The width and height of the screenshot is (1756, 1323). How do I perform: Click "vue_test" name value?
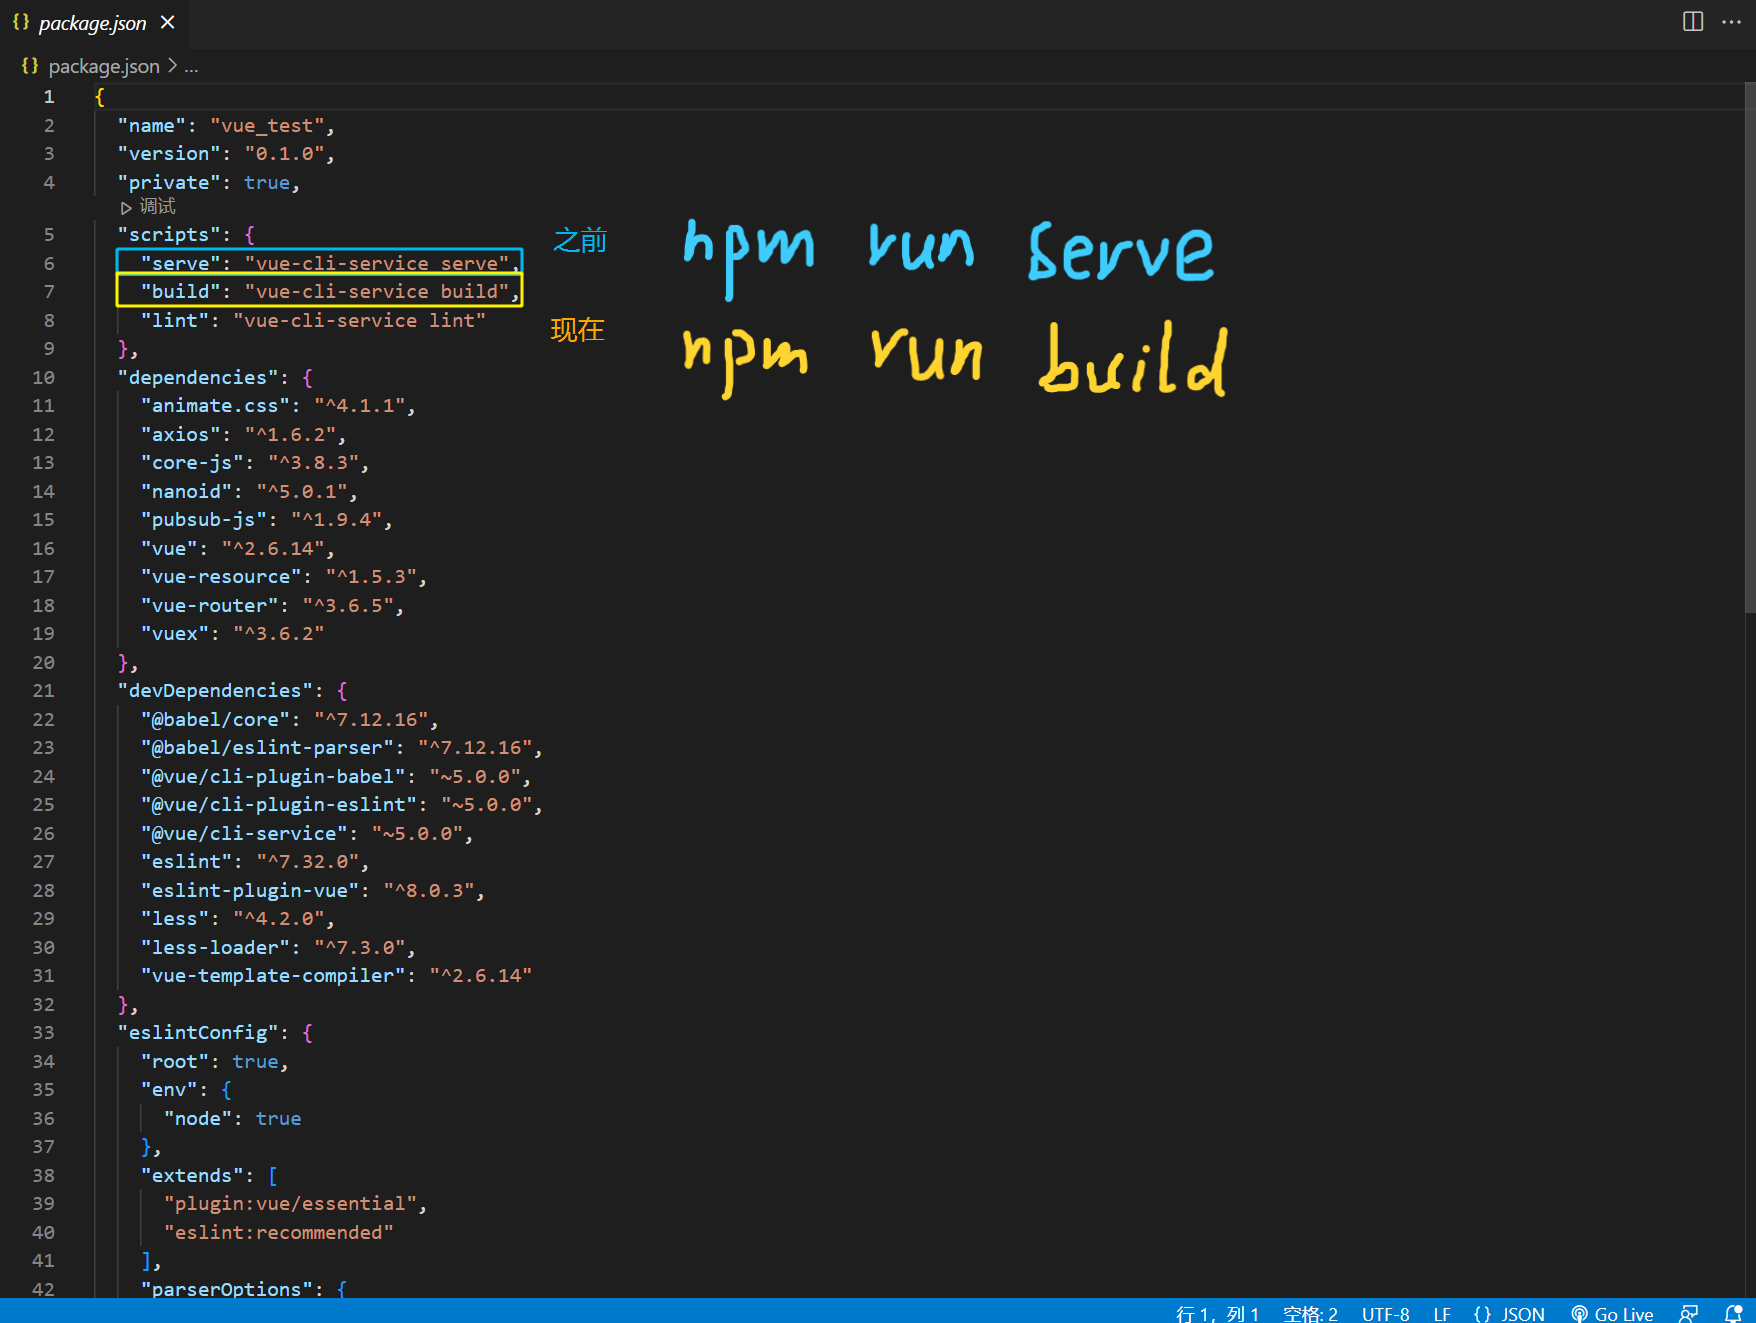click(267, 125)
